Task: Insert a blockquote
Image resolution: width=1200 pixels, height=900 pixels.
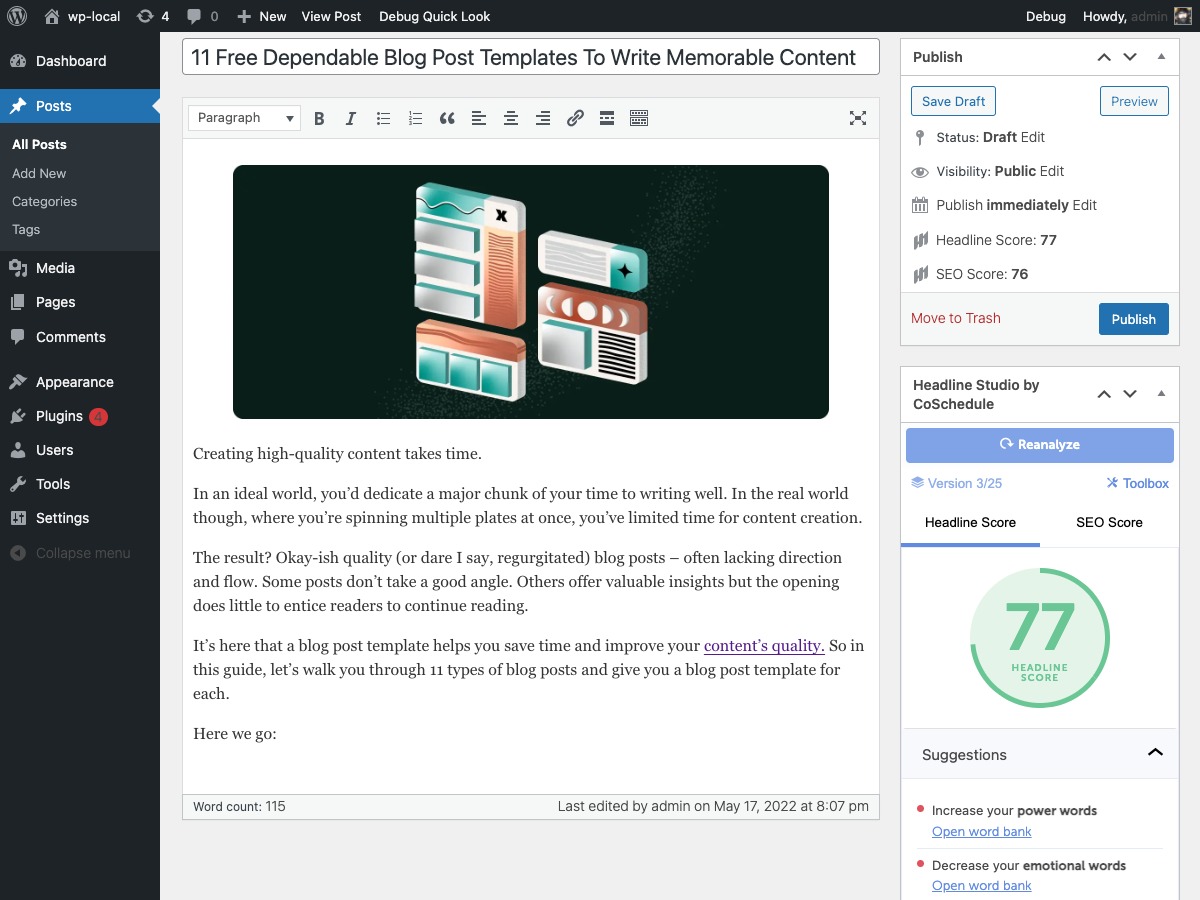Action: coord(447,118)
